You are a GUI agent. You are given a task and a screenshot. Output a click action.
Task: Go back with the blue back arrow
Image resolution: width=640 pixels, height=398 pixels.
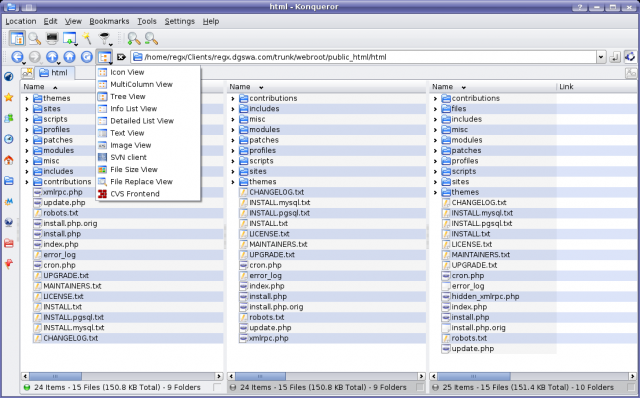pyautogui.click(x=17, y=57)
